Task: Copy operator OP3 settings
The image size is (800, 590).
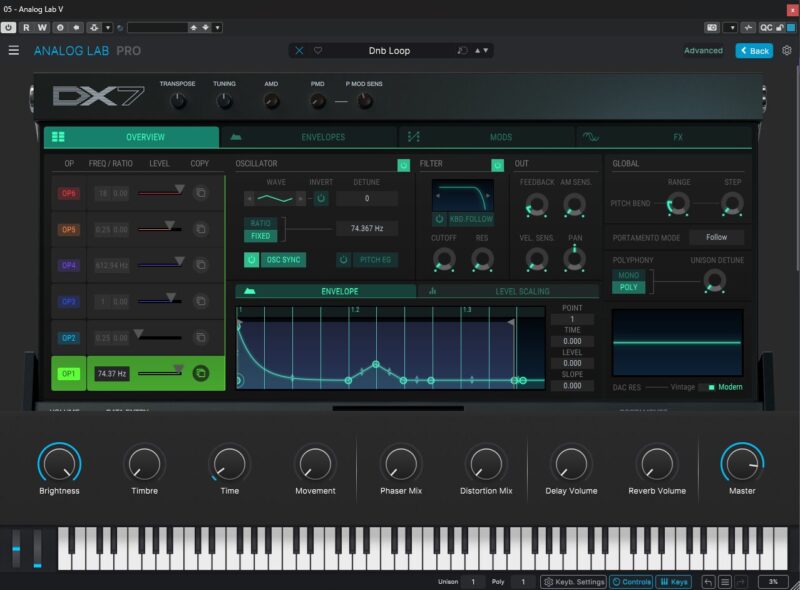Action: click(201, 301)
